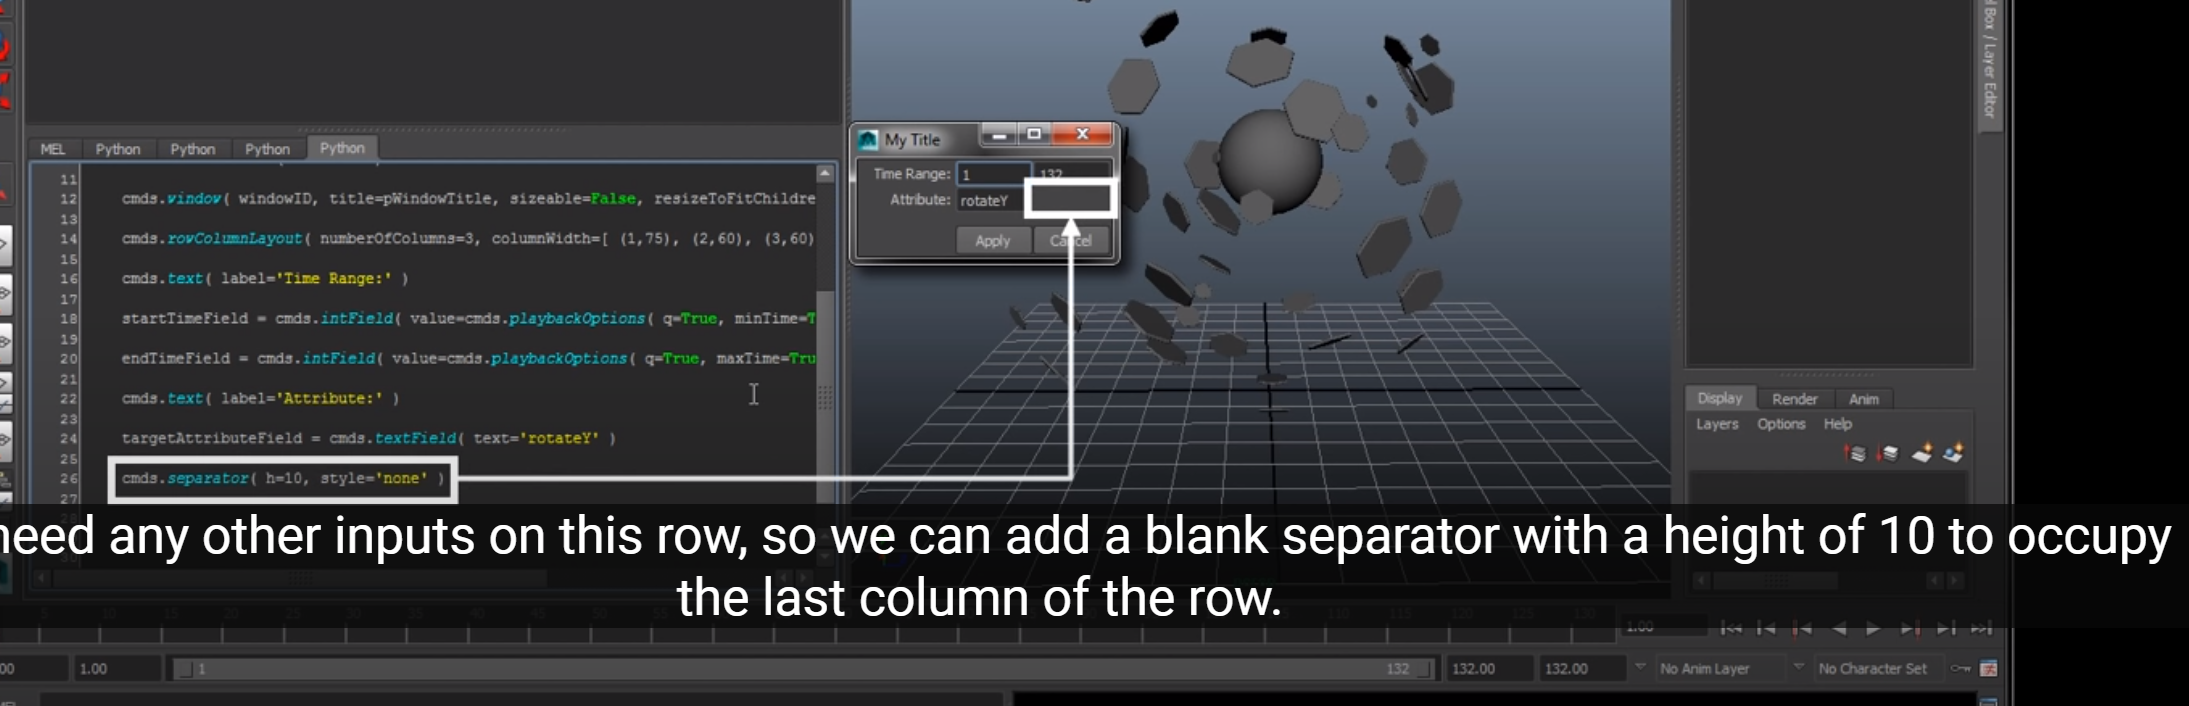Screen dimensions: 2189x706
Task: Play animation forwards
Action: click(1874, 628)
